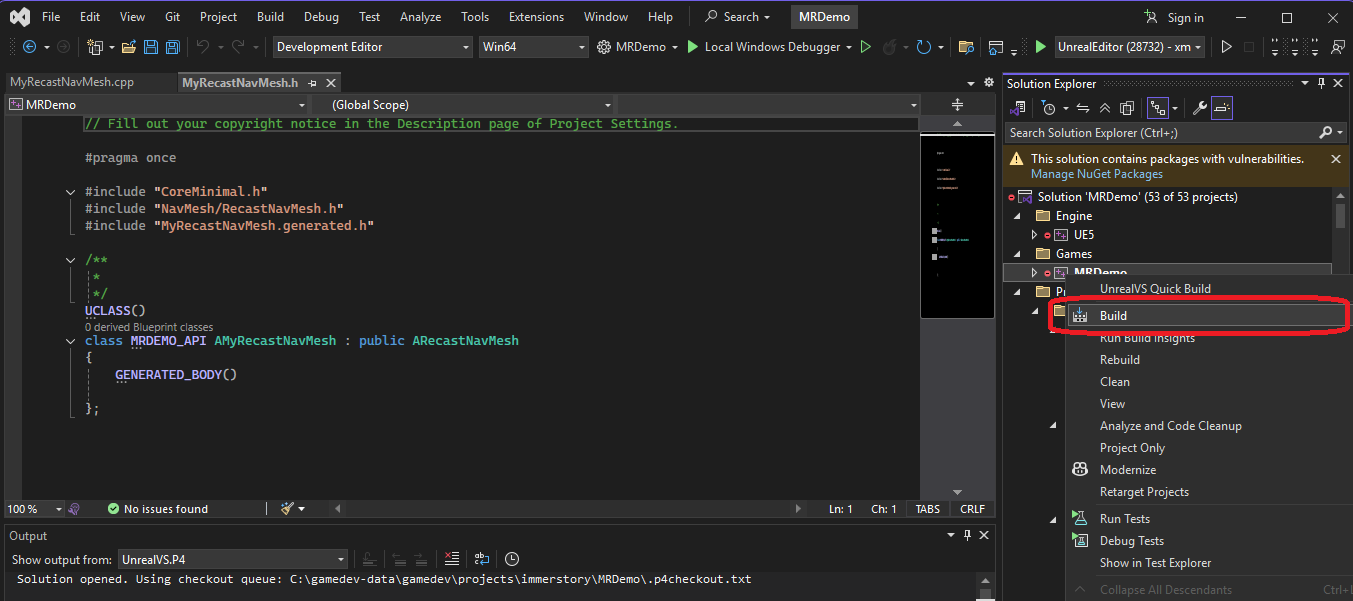Sync Solution Explorer with active document

1083,107
